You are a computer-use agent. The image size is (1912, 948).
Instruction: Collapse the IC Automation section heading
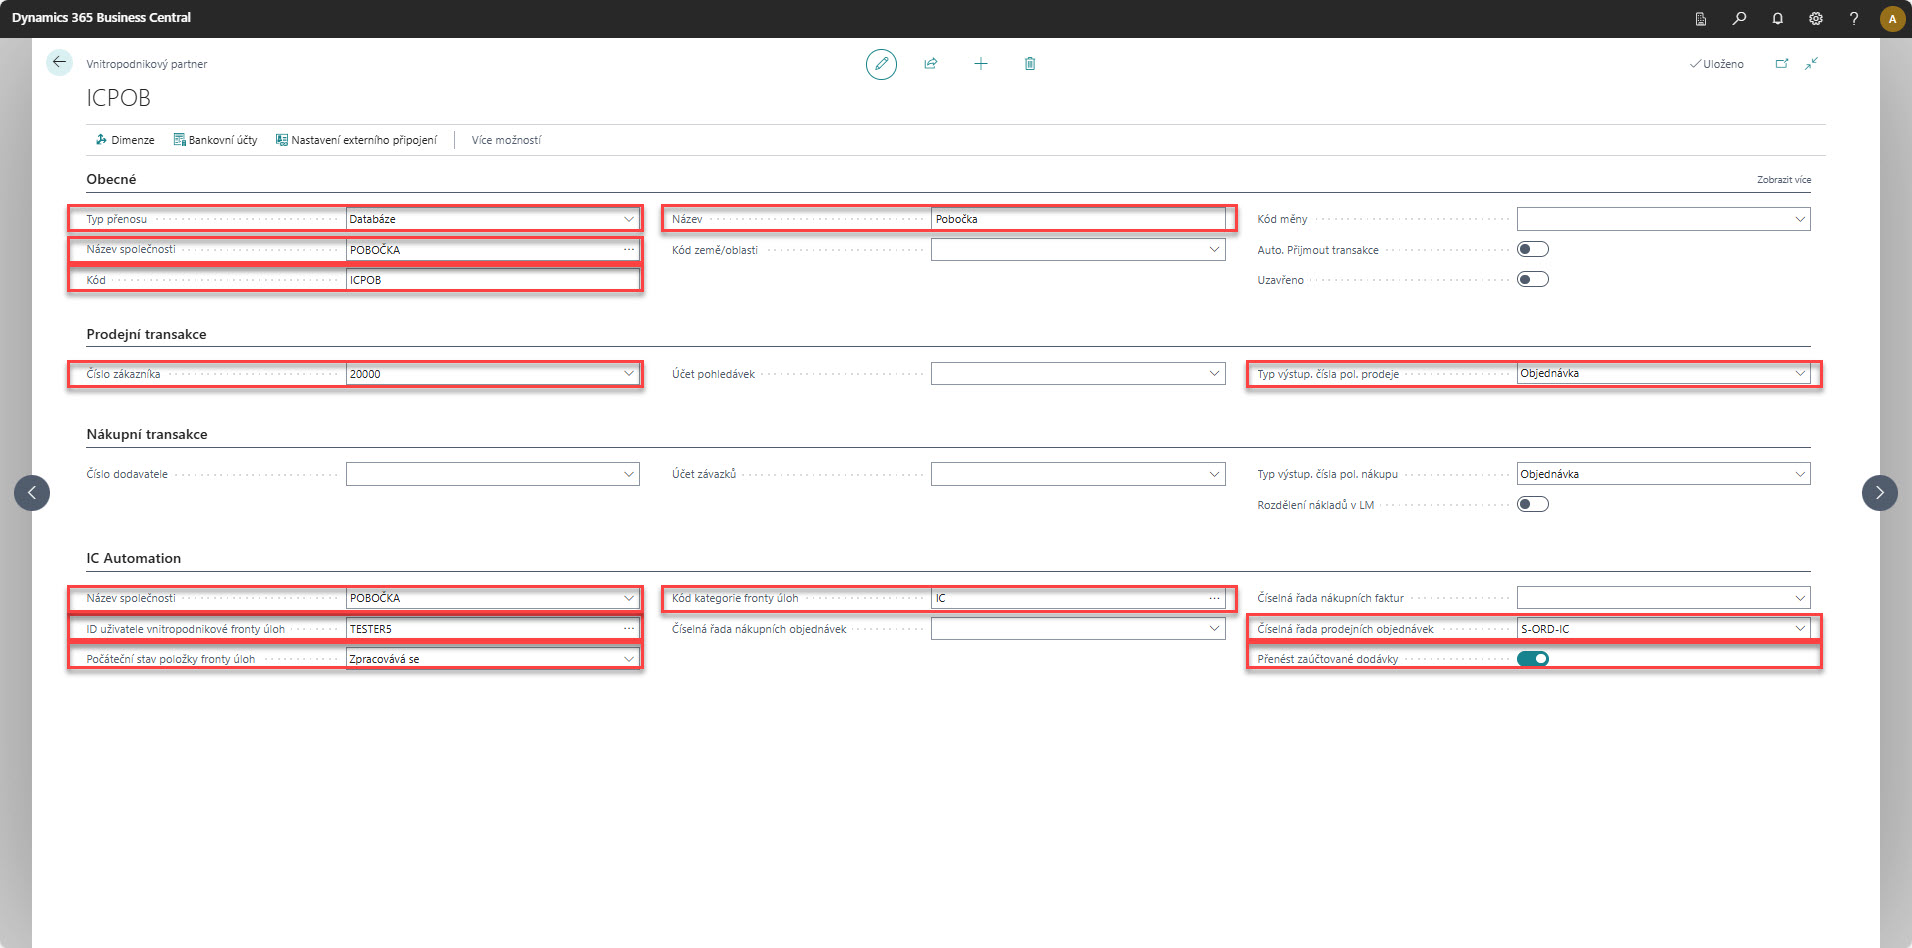pos(134,558)
